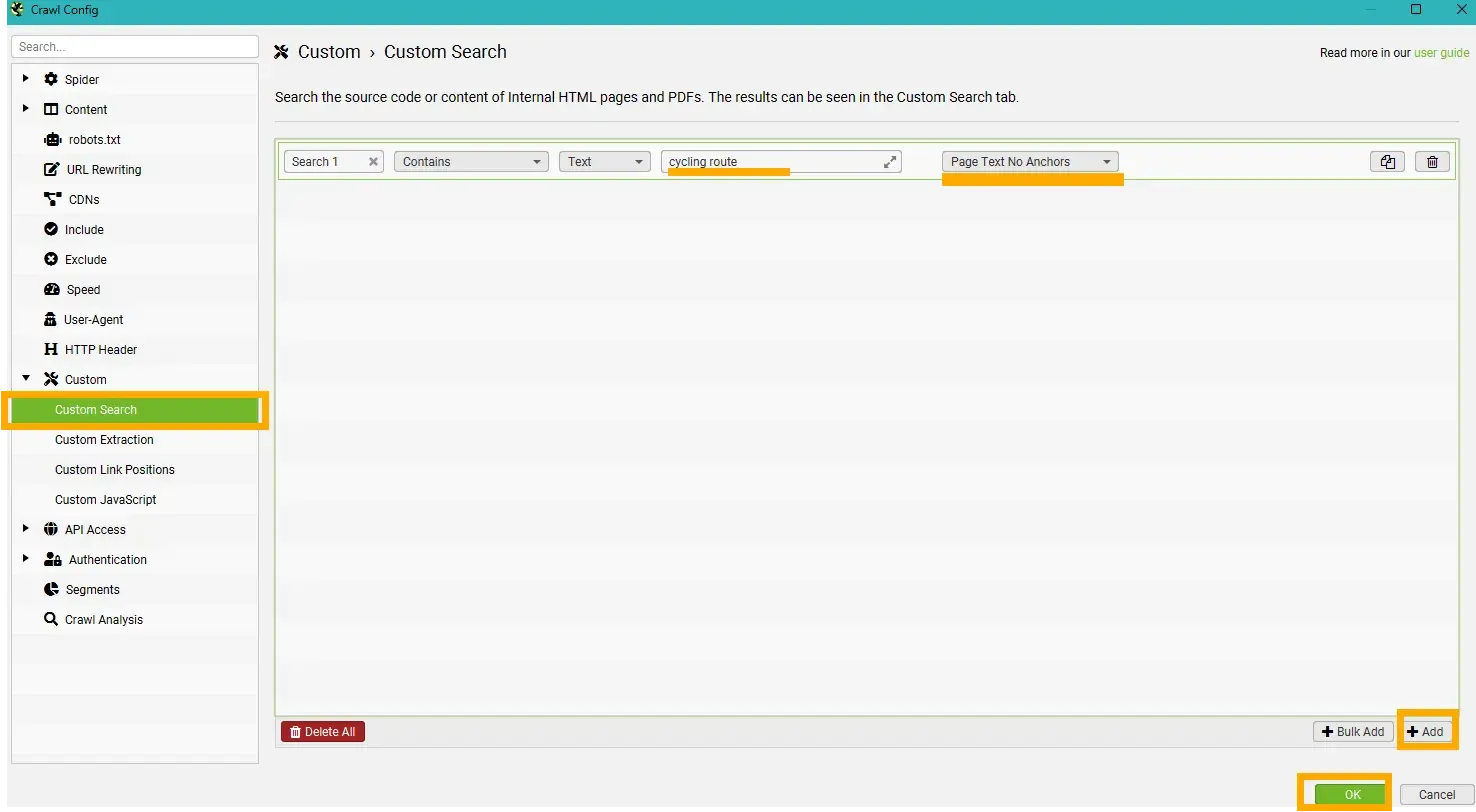Image resolution: width=1476 pixels, height=812 pixels.
Task: Open the user guide link
Action: coord(1441,52)
